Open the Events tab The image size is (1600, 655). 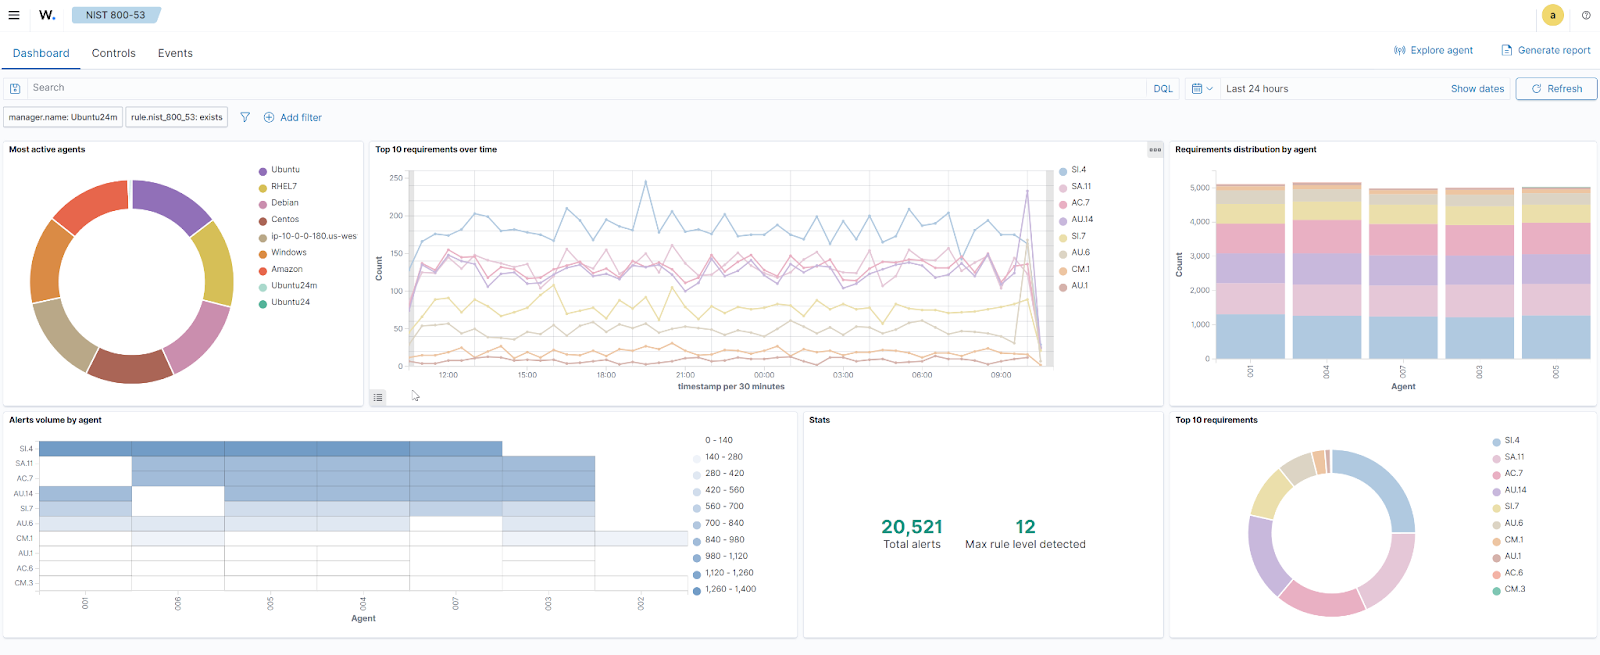175,53
